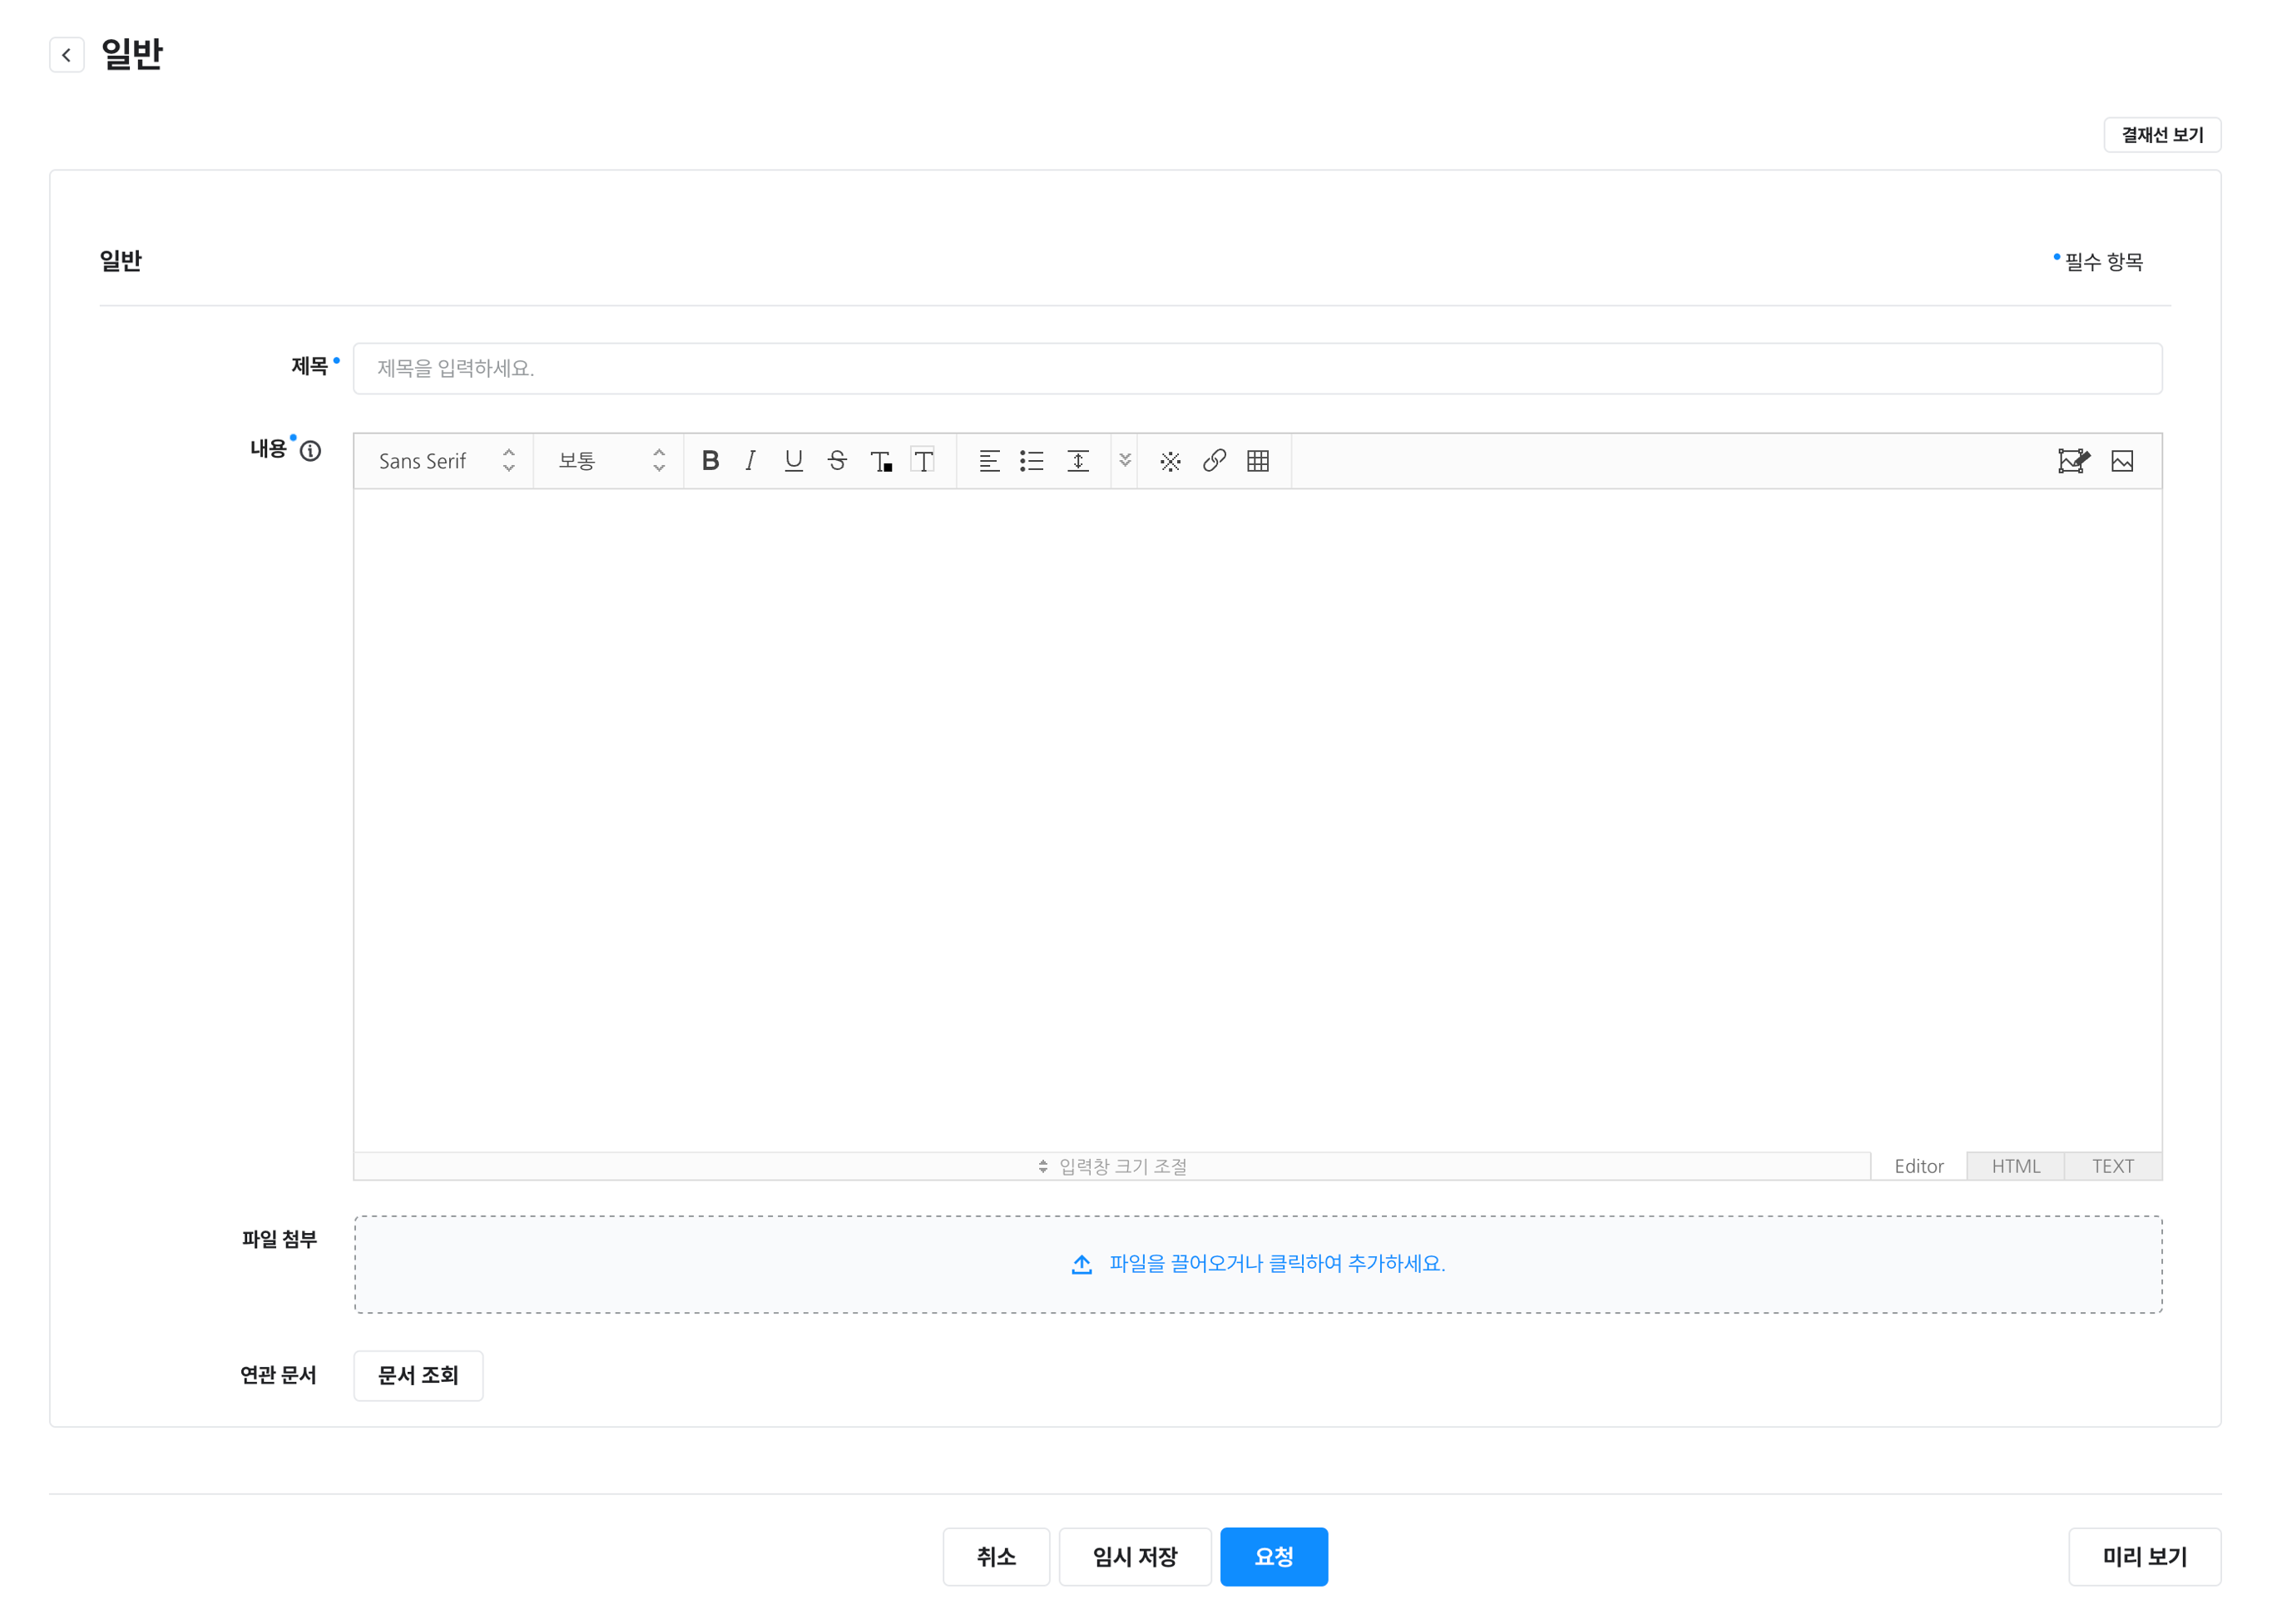Open the text color picker
Viewport: 2272px width, 1624px height.
(880, 461)
